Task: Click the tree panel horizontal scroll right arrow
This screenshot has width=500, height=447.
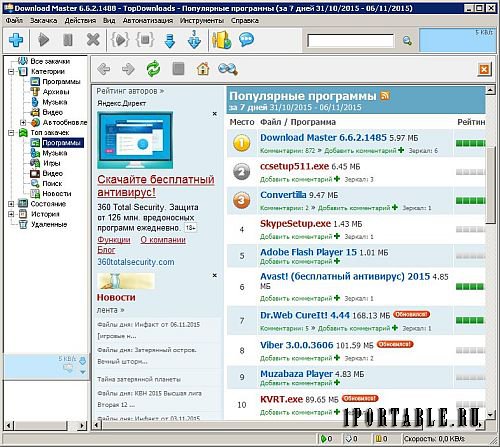Action: 82,425
